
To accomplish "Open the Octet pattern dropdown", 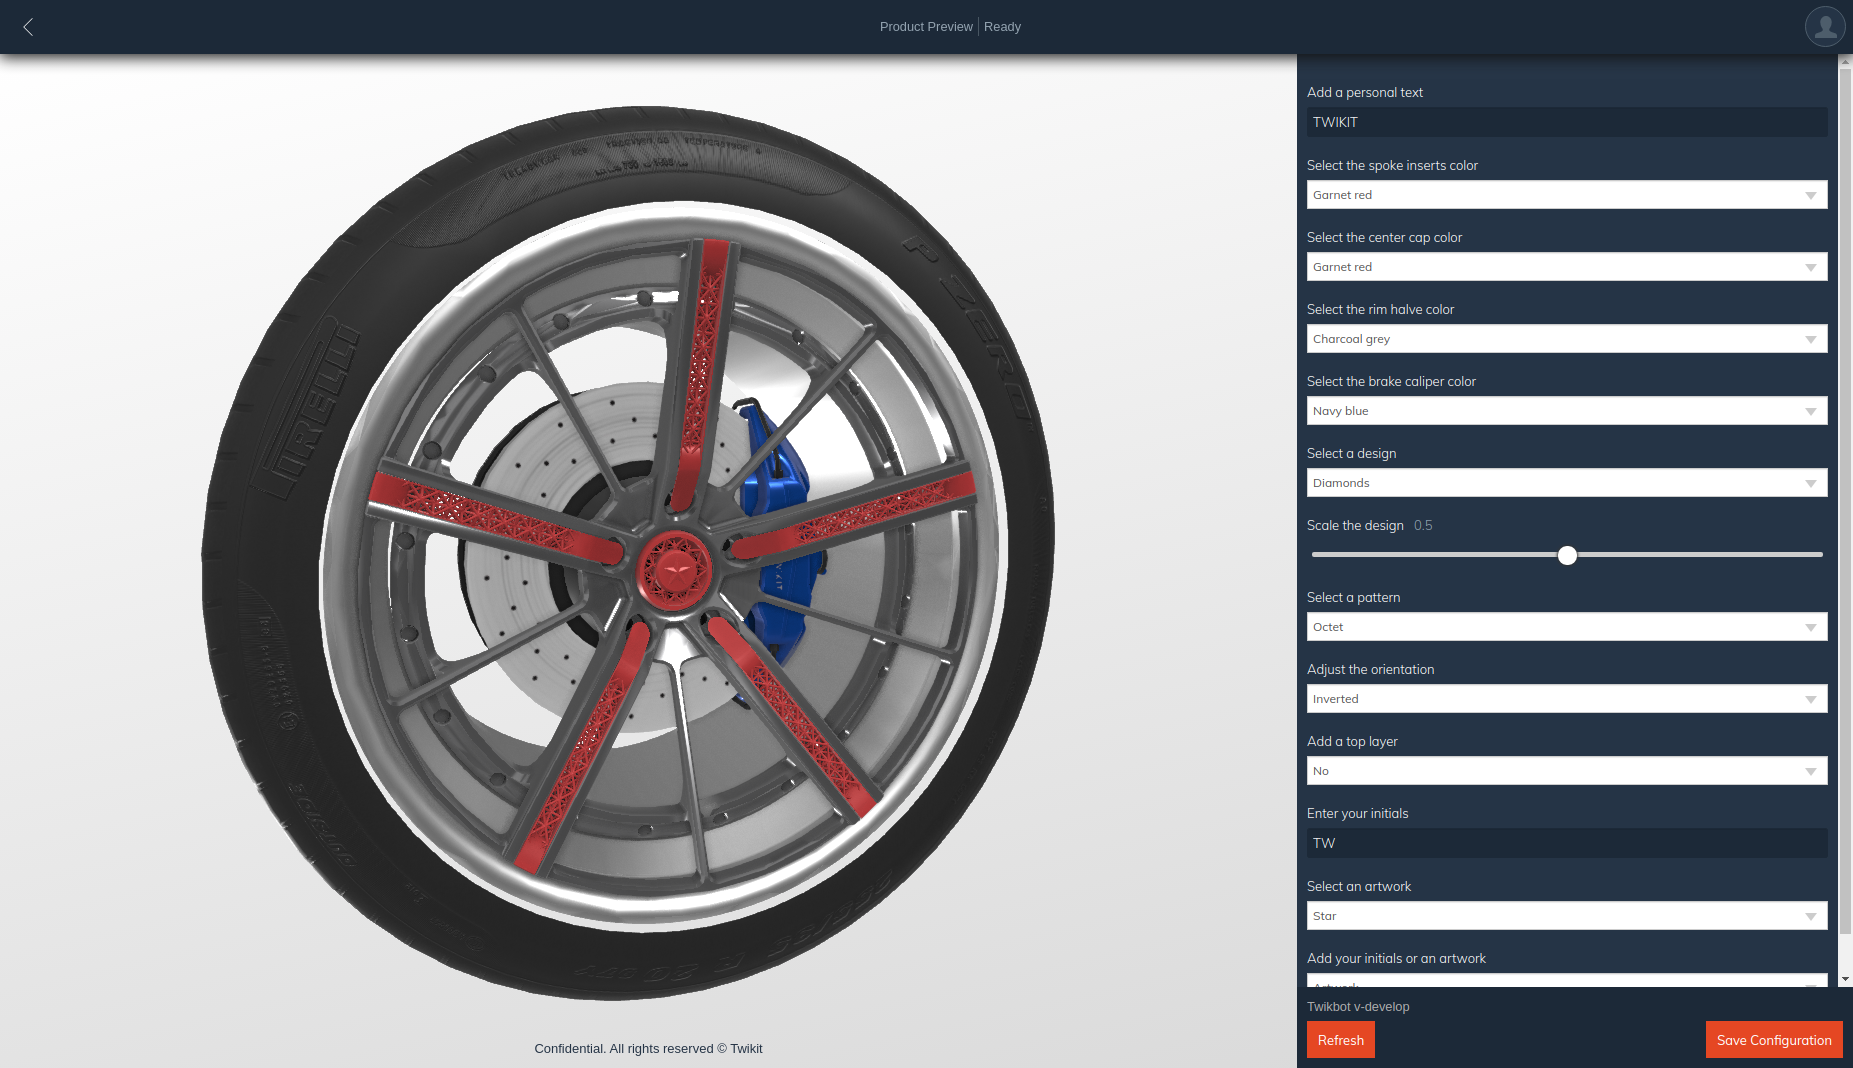I will click(1566, 626).
